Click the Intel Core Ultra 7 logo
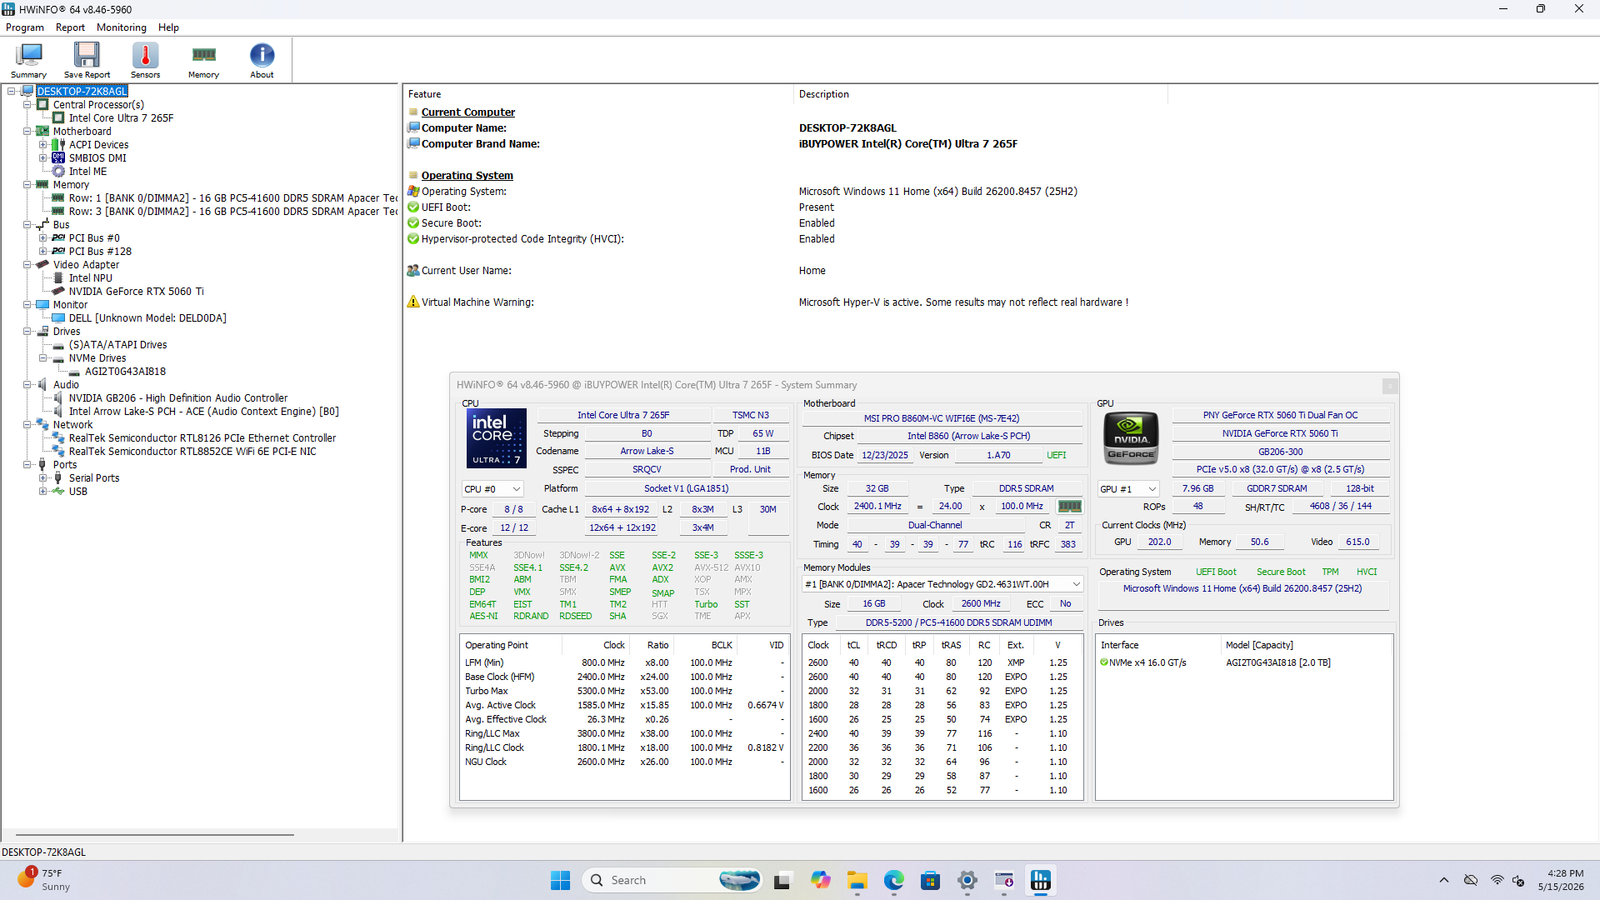 click(496, 438)
